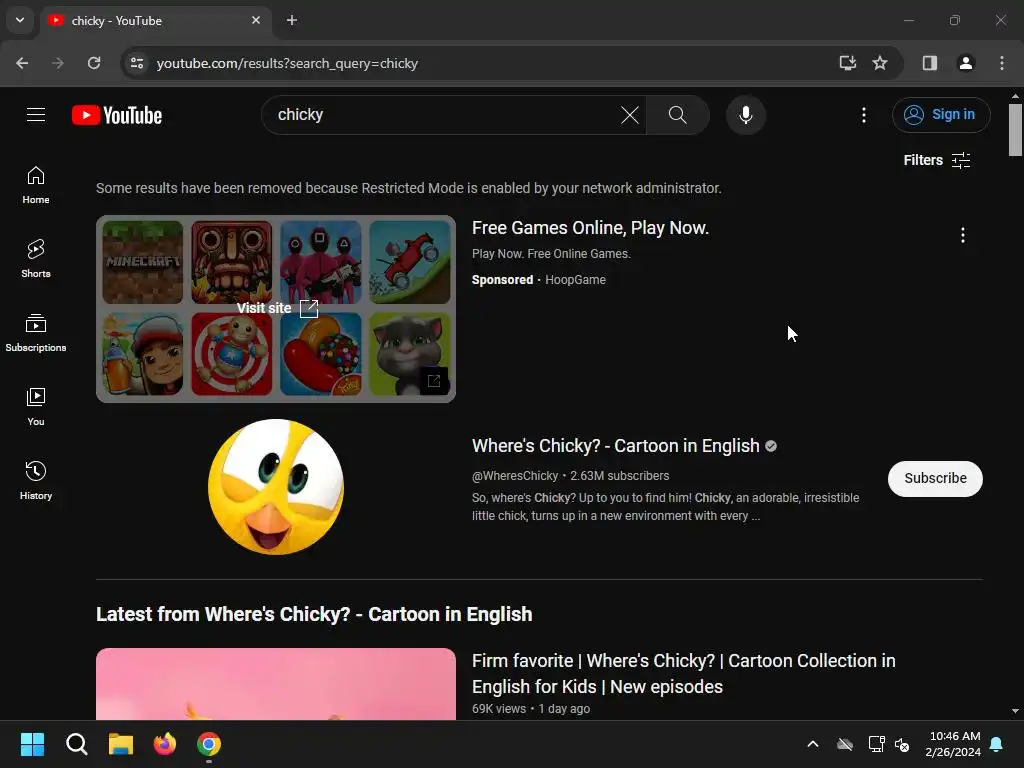
Task: Open Where's Chicky? - Cartoon in English channel
Action: pos(615,446)
